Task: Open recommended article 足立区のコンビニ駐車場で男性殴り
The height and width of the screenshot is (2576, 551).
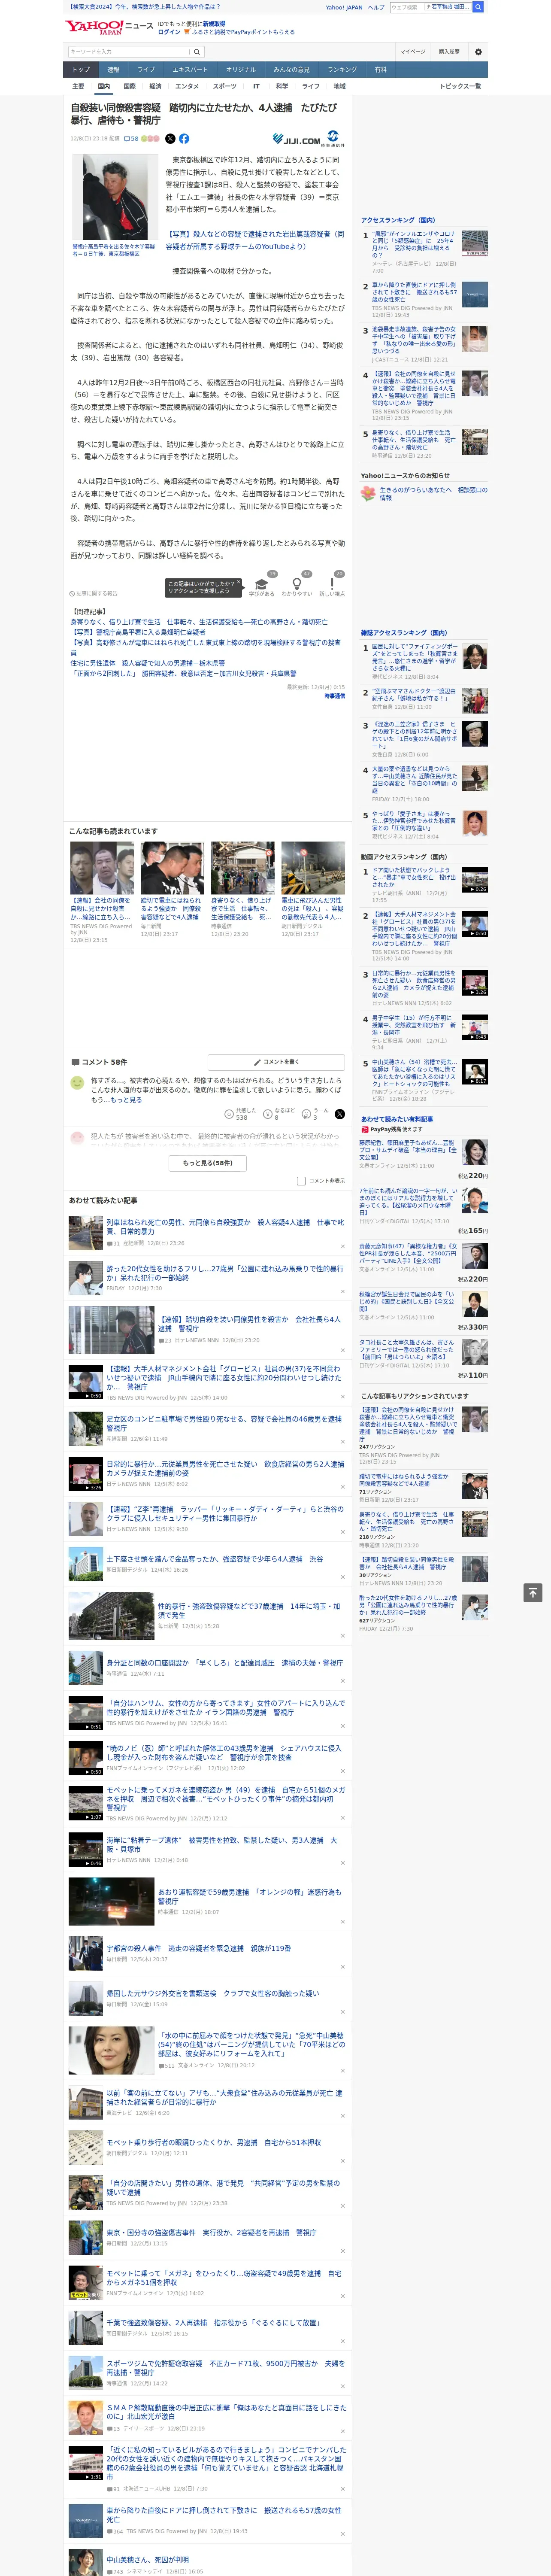Action: pyautogui.click(x=224, y=1422)
